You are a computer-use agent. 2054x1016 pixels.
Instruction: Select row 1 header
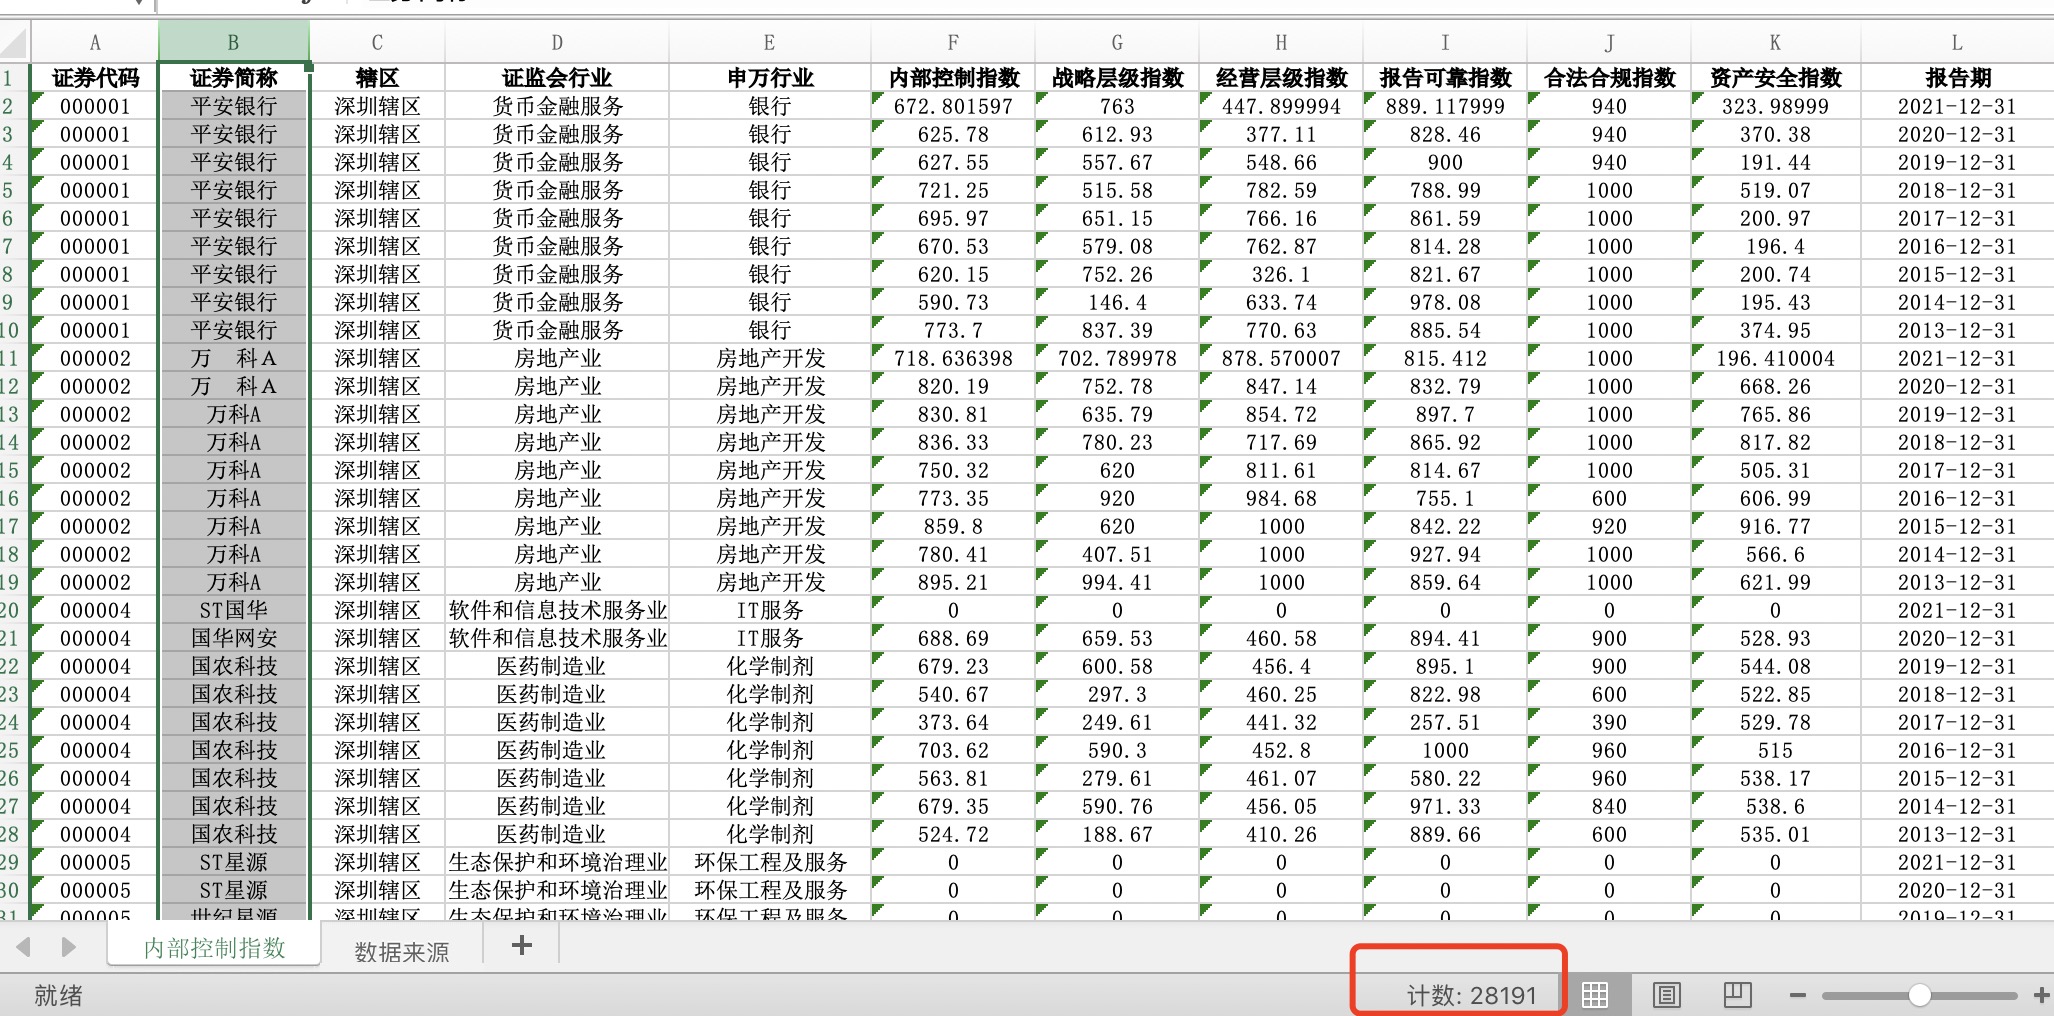14,78
